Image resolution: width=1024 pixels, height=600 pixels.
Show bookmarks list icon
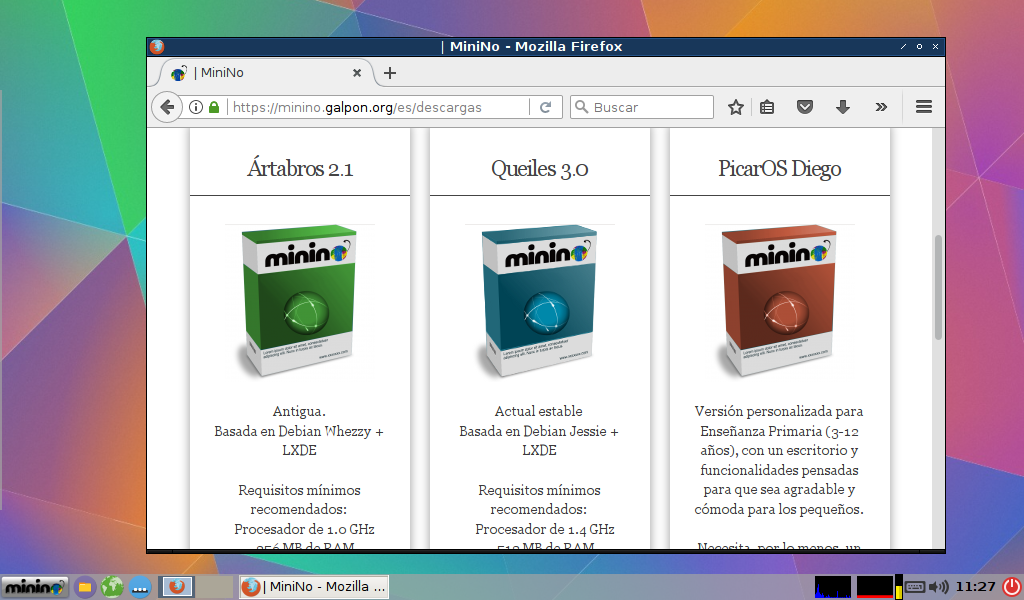pos(767,107)
